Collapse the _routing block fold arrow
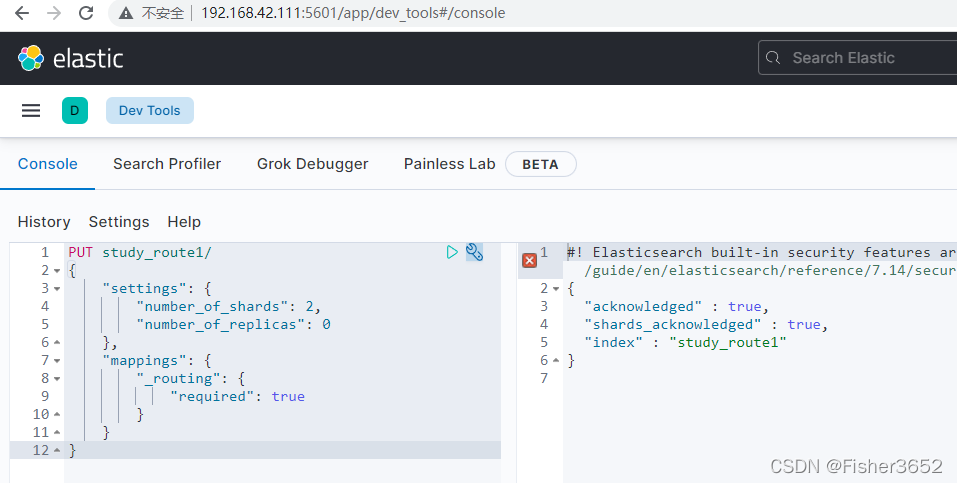 coord(57,379)
